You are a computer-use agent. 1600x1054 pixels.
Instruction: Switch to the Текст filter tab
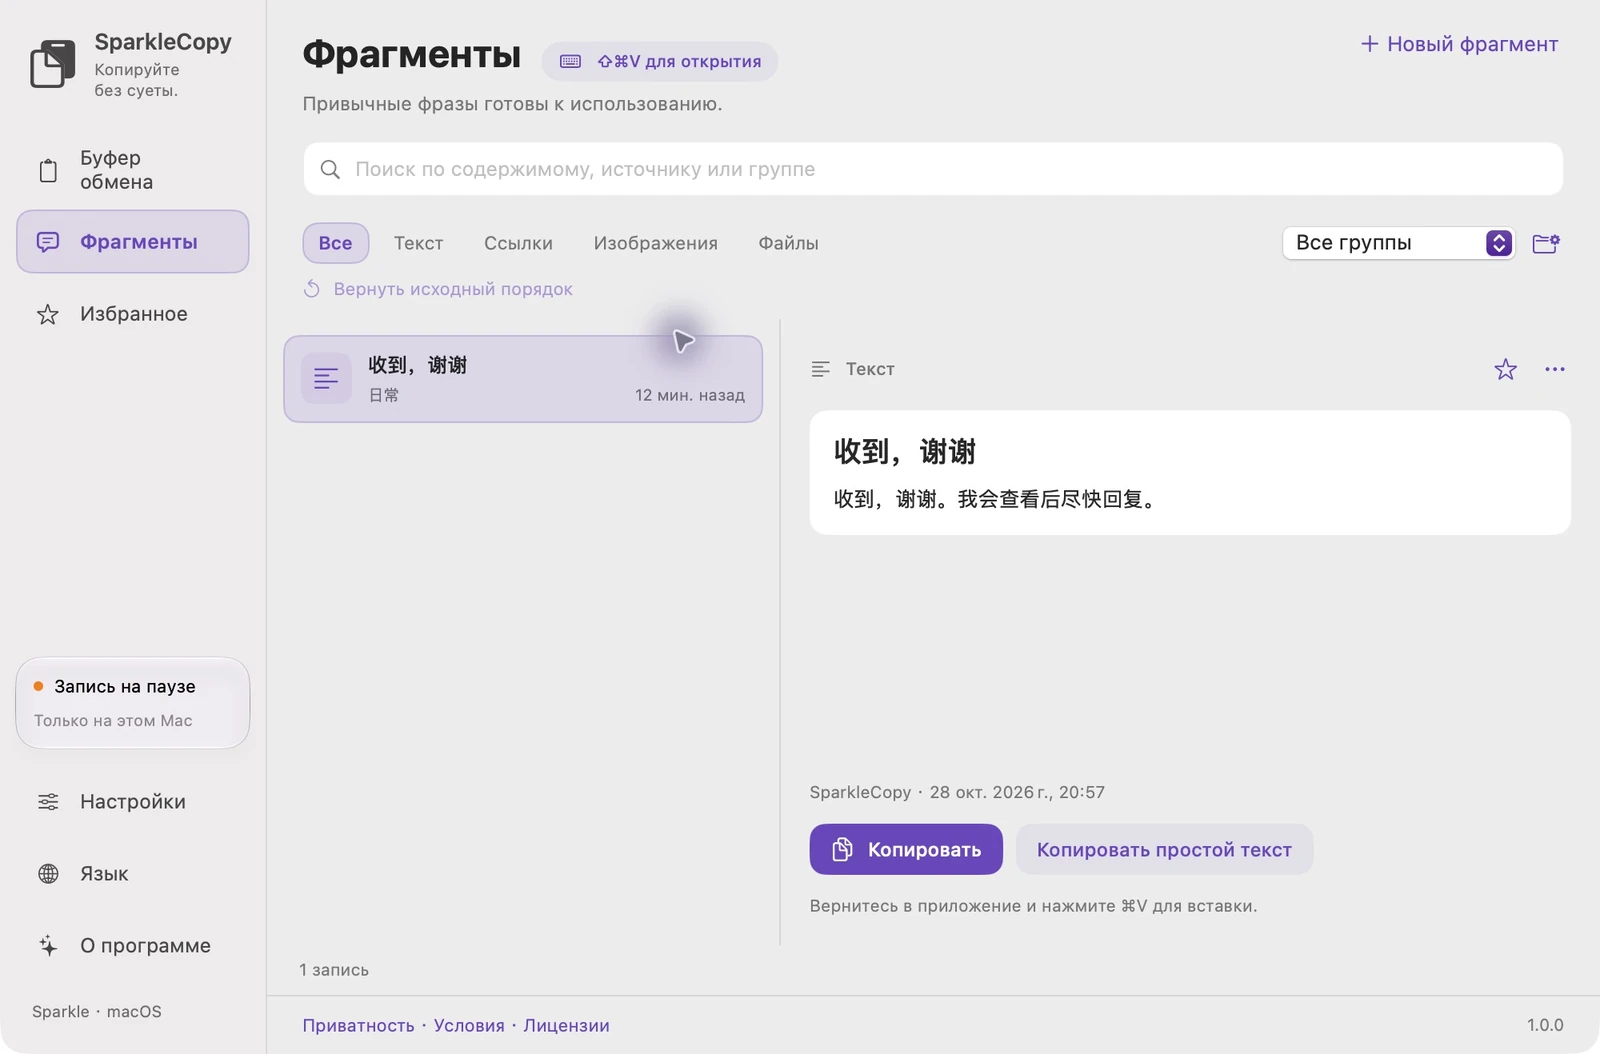coord(418,243)
